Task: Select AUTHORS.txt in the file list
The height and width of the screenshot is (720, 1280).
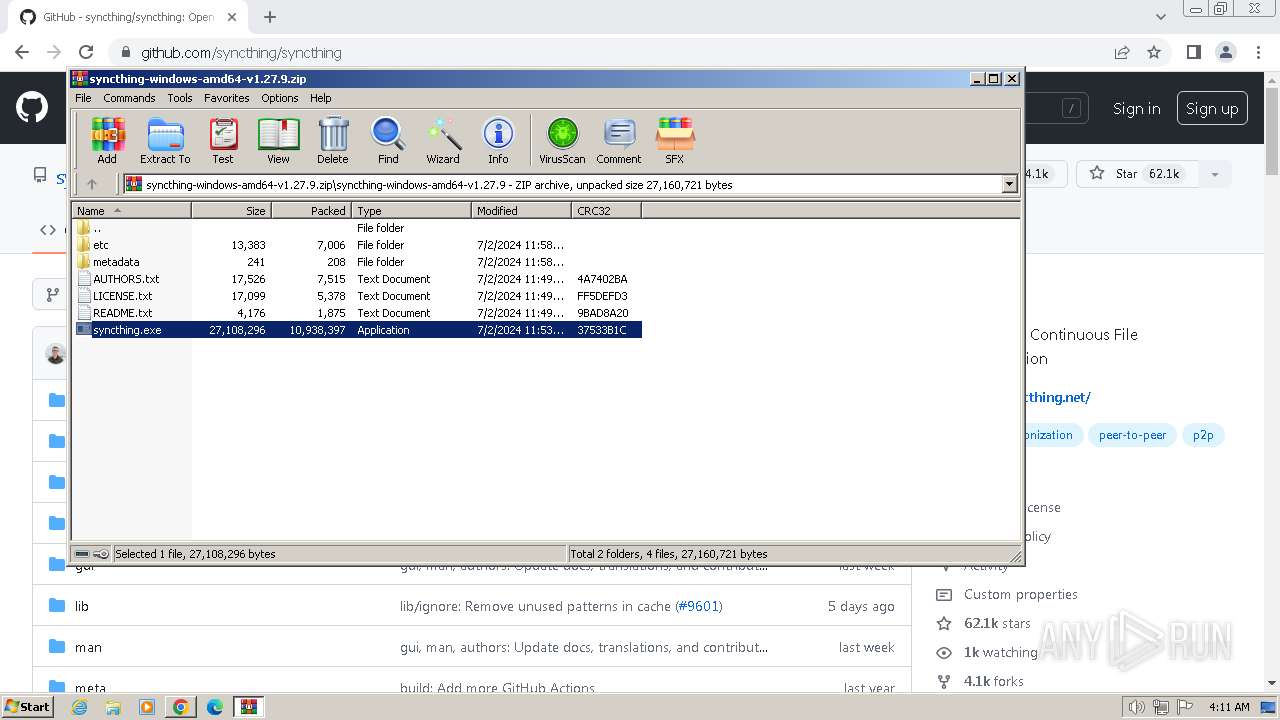Action: 358,279
